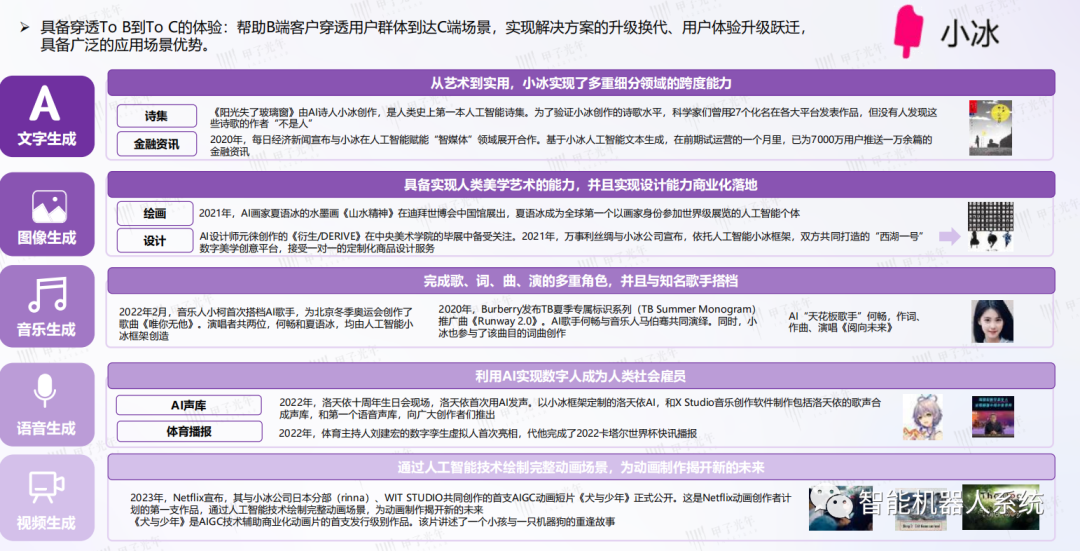Screen dimensions: 1080x551
Task: Click the top bullet text 具备穿透To B到To C的体验
Action: pos(423,36)
